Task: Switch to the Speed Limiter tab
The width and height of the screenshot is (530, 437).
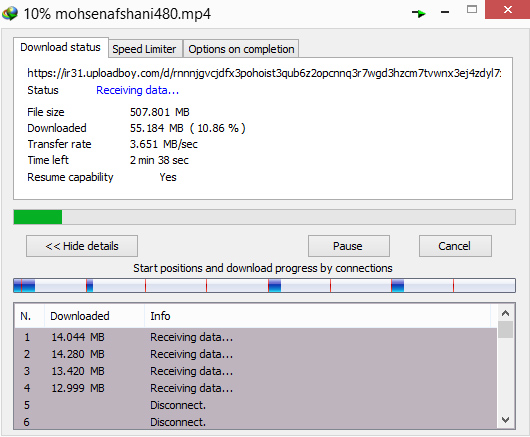Action: [x=145, y=49]
